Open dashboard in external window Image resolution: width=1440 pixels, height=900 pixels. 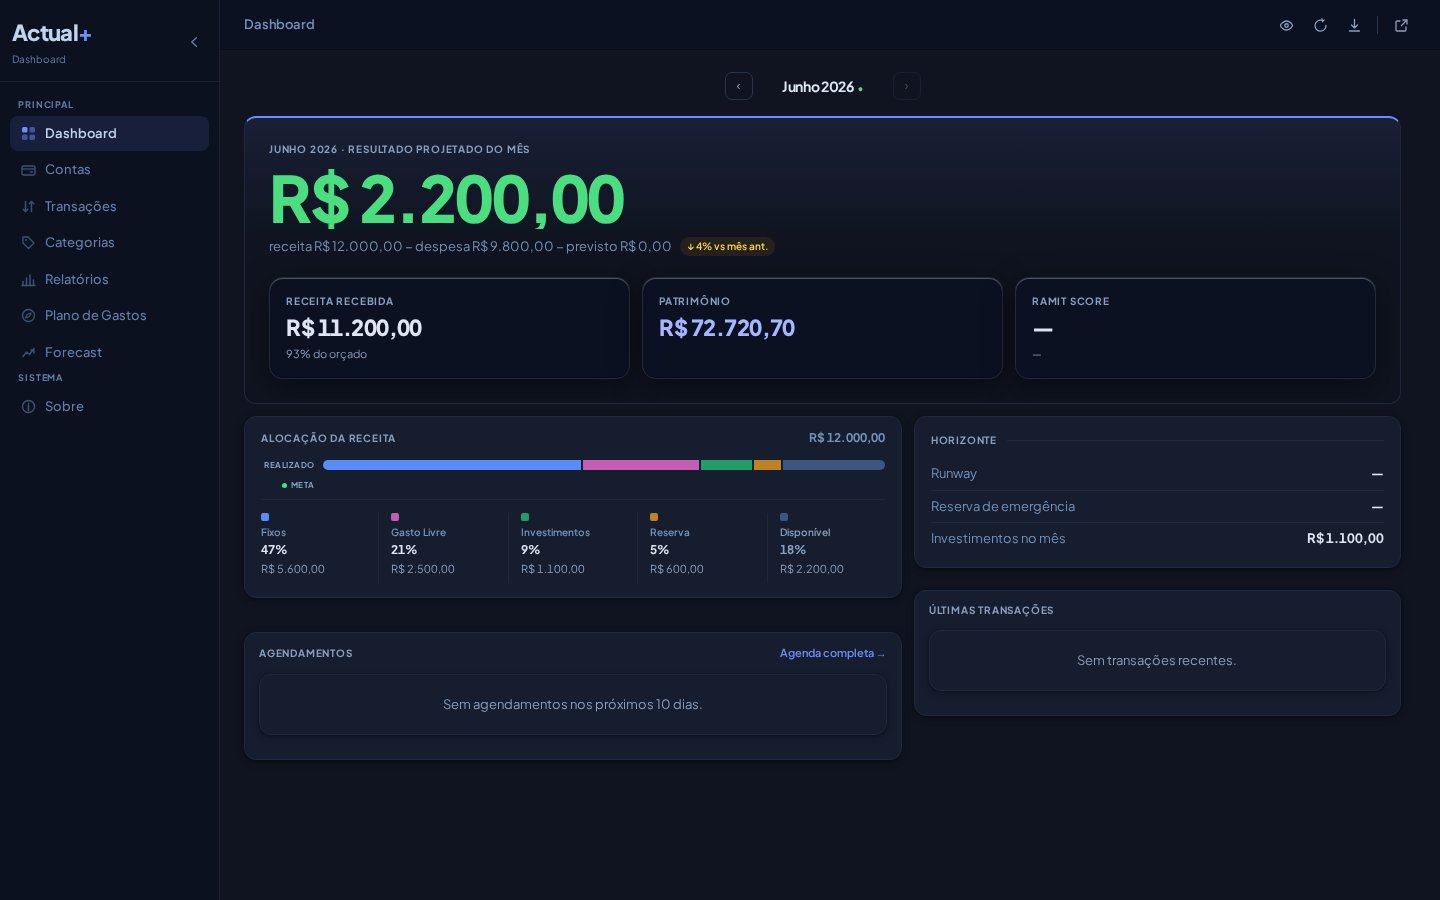[1401, 25]
